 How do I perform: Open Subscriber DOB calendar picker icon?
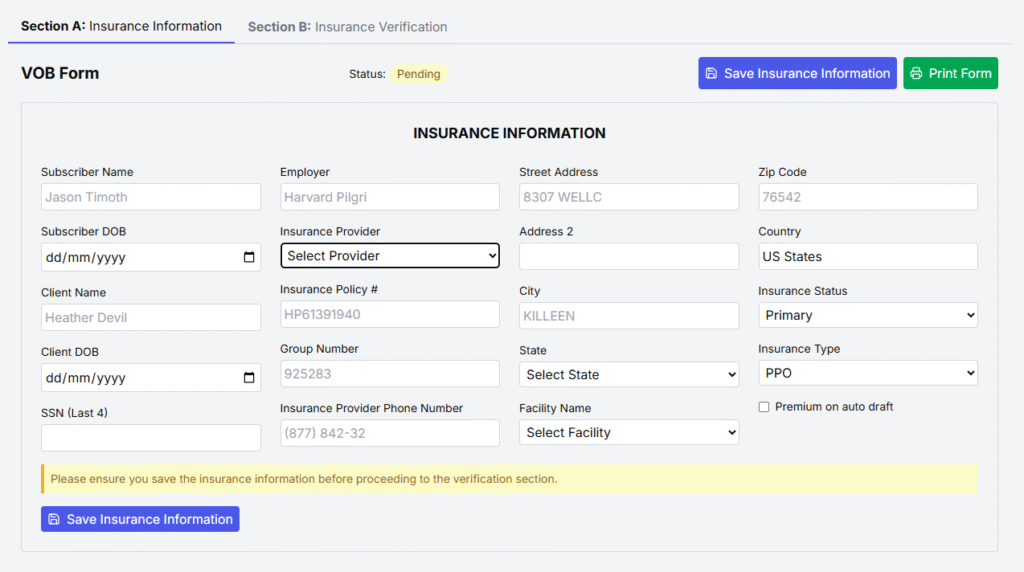(249, 257)
